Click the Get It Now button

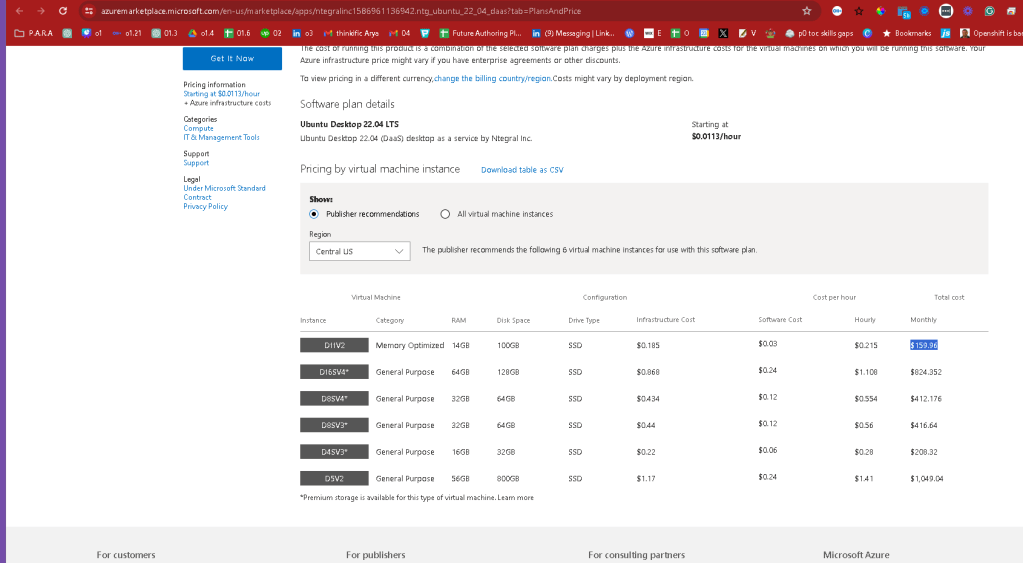click(x=232, y=59)
